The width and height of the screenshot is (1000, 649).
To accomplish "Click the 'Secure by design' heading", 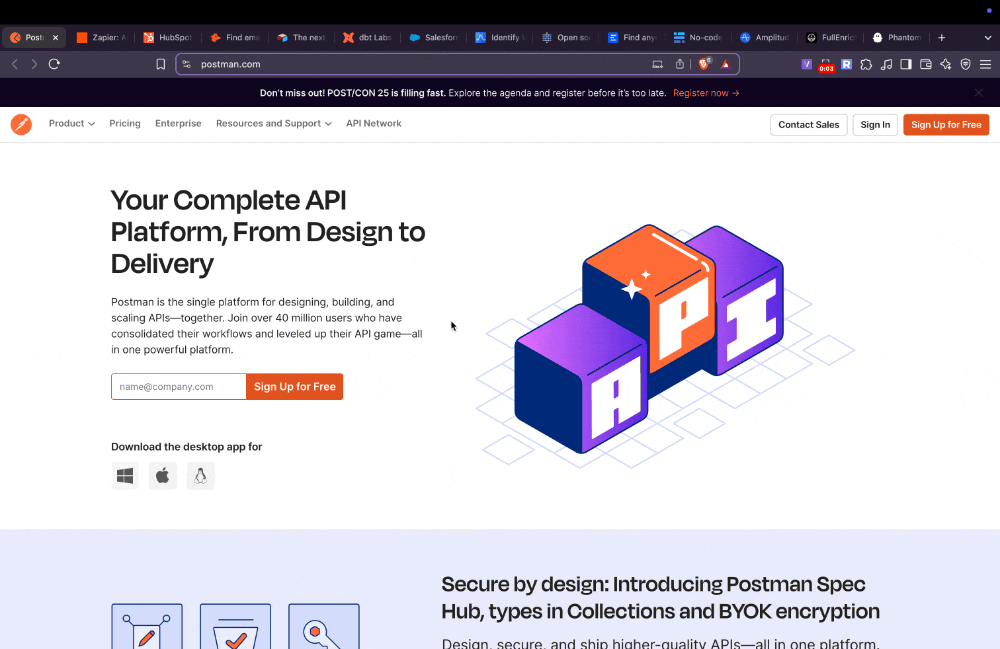I will pos(660,597).
